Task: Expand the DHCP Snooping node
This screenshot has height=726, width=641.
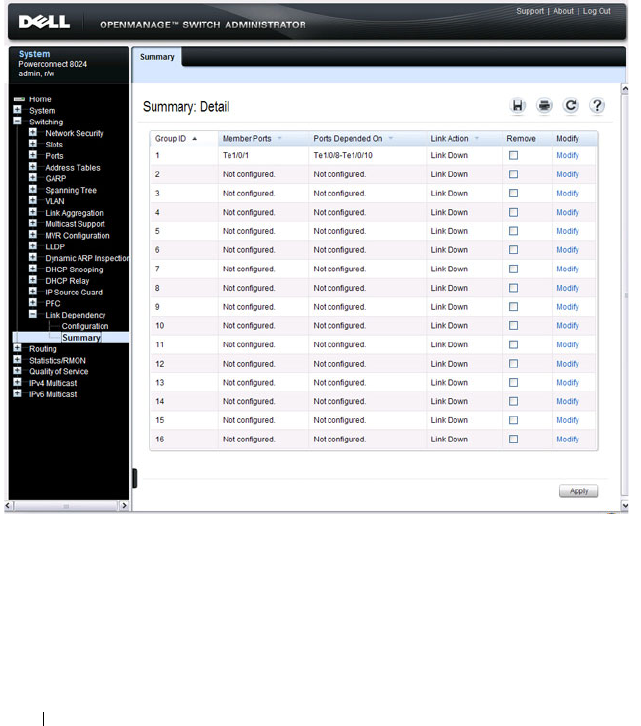Action: pyautogui.click(x=32, y=268)
